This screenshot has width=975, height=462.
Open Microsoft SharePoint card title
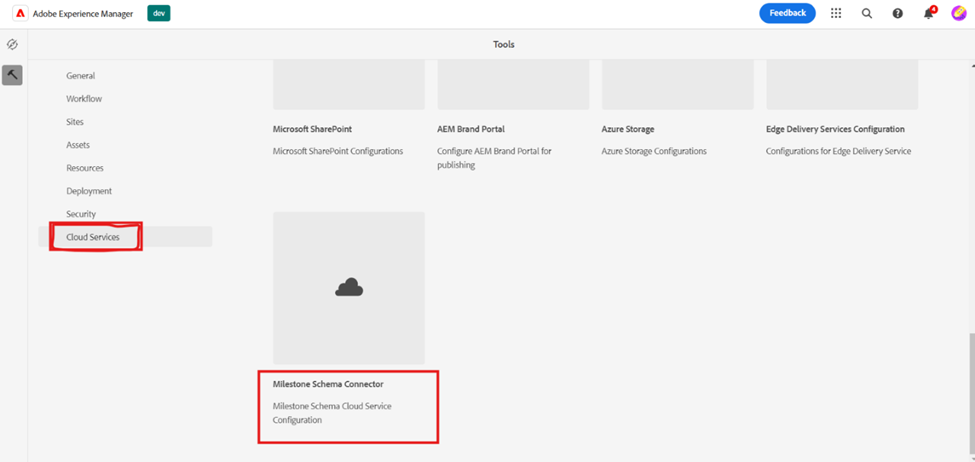pos(313,129)
